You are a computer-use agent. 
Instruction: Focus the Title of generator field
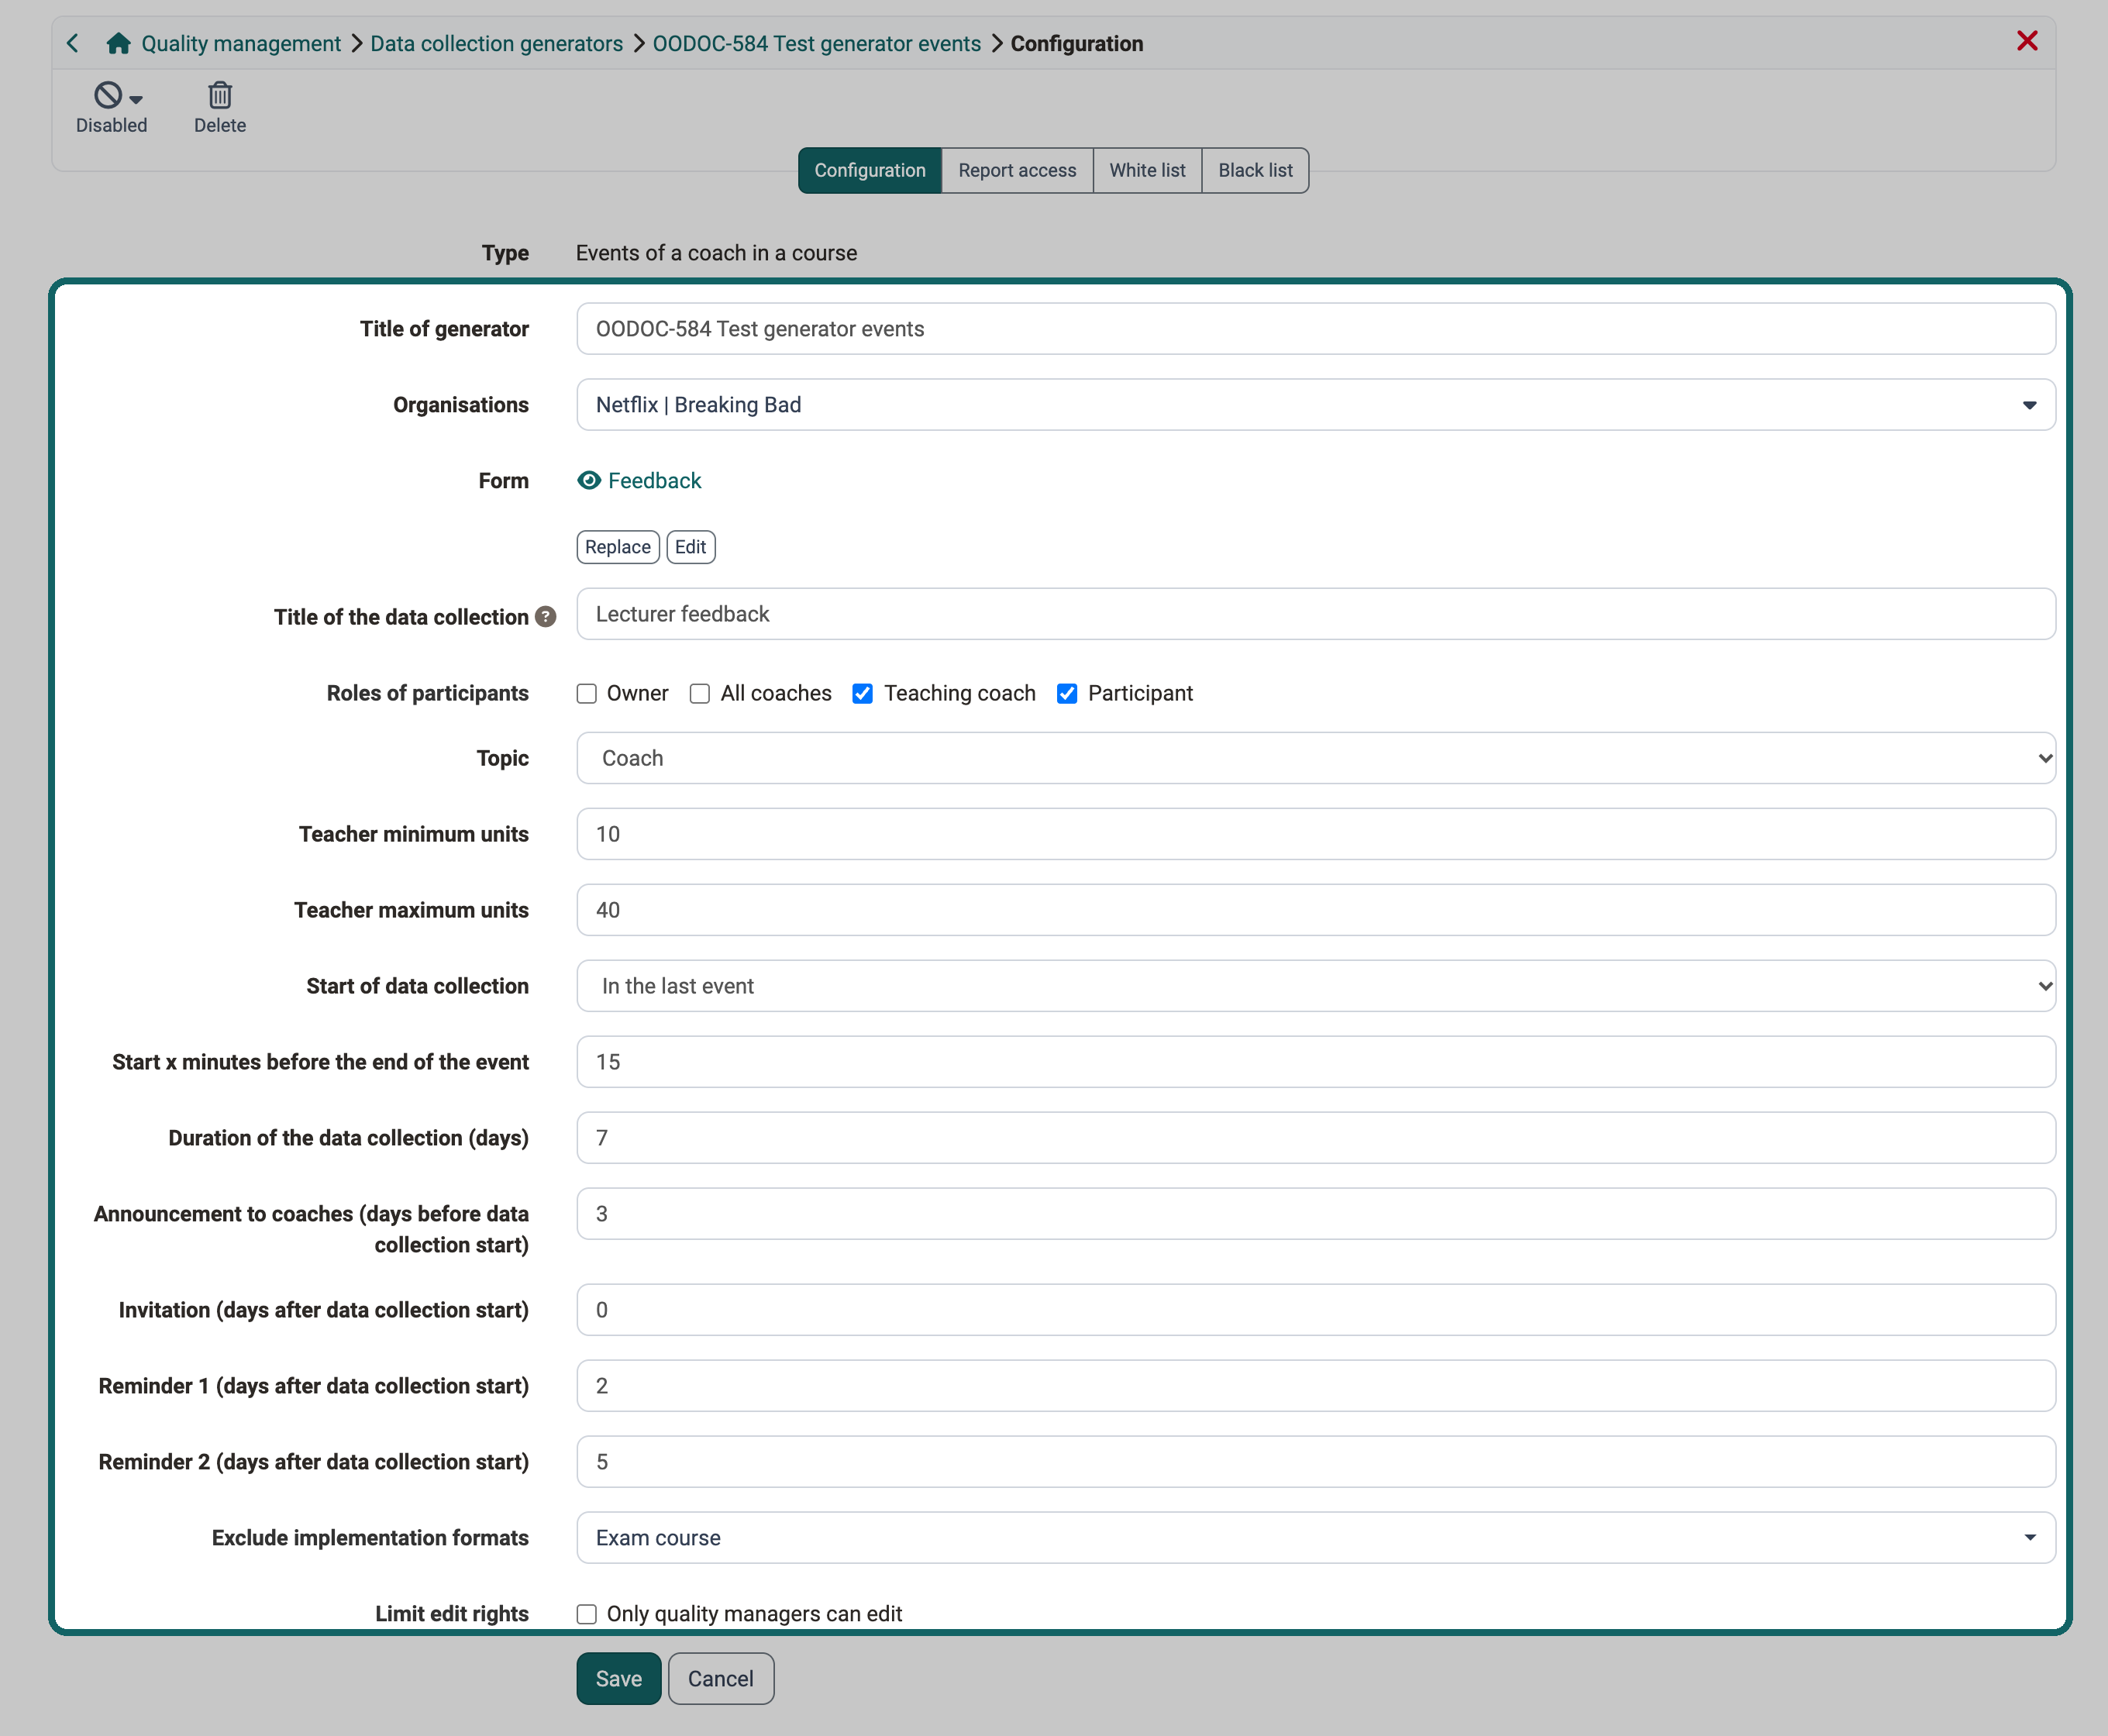click(1316, 329)
